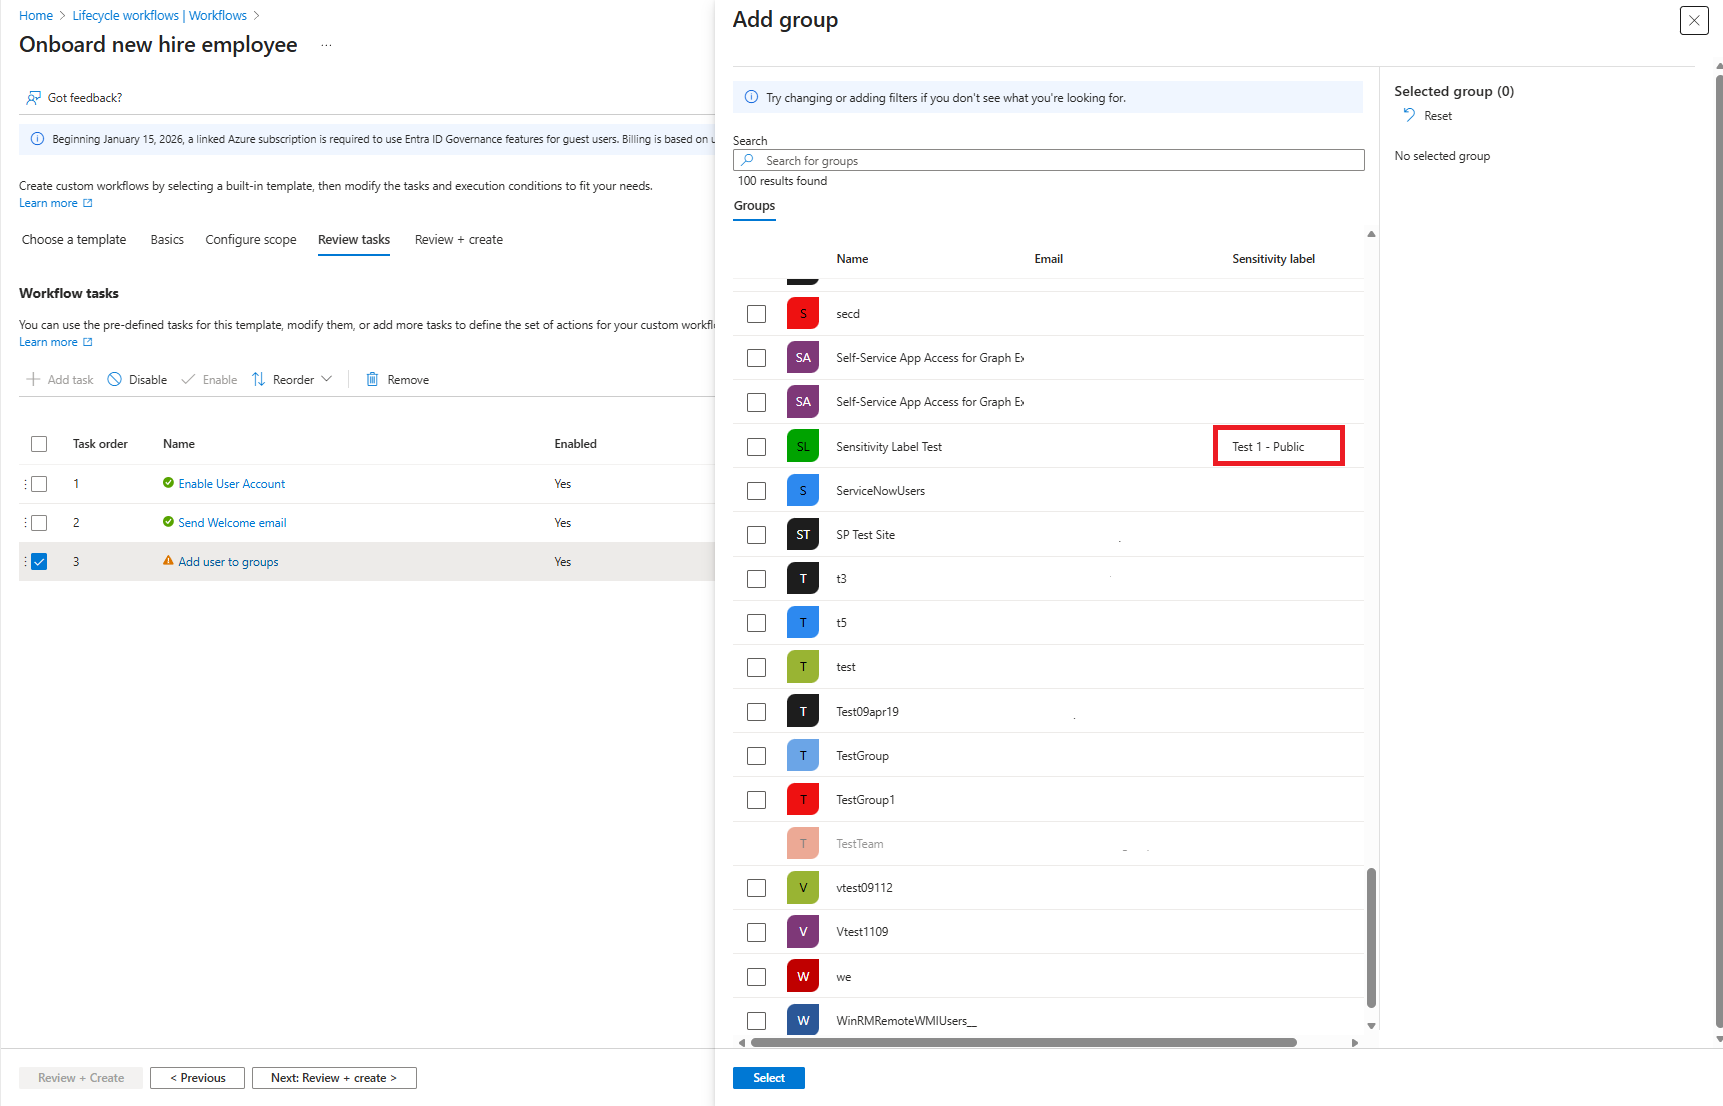Select the Remove trash icon

point(370,379)
